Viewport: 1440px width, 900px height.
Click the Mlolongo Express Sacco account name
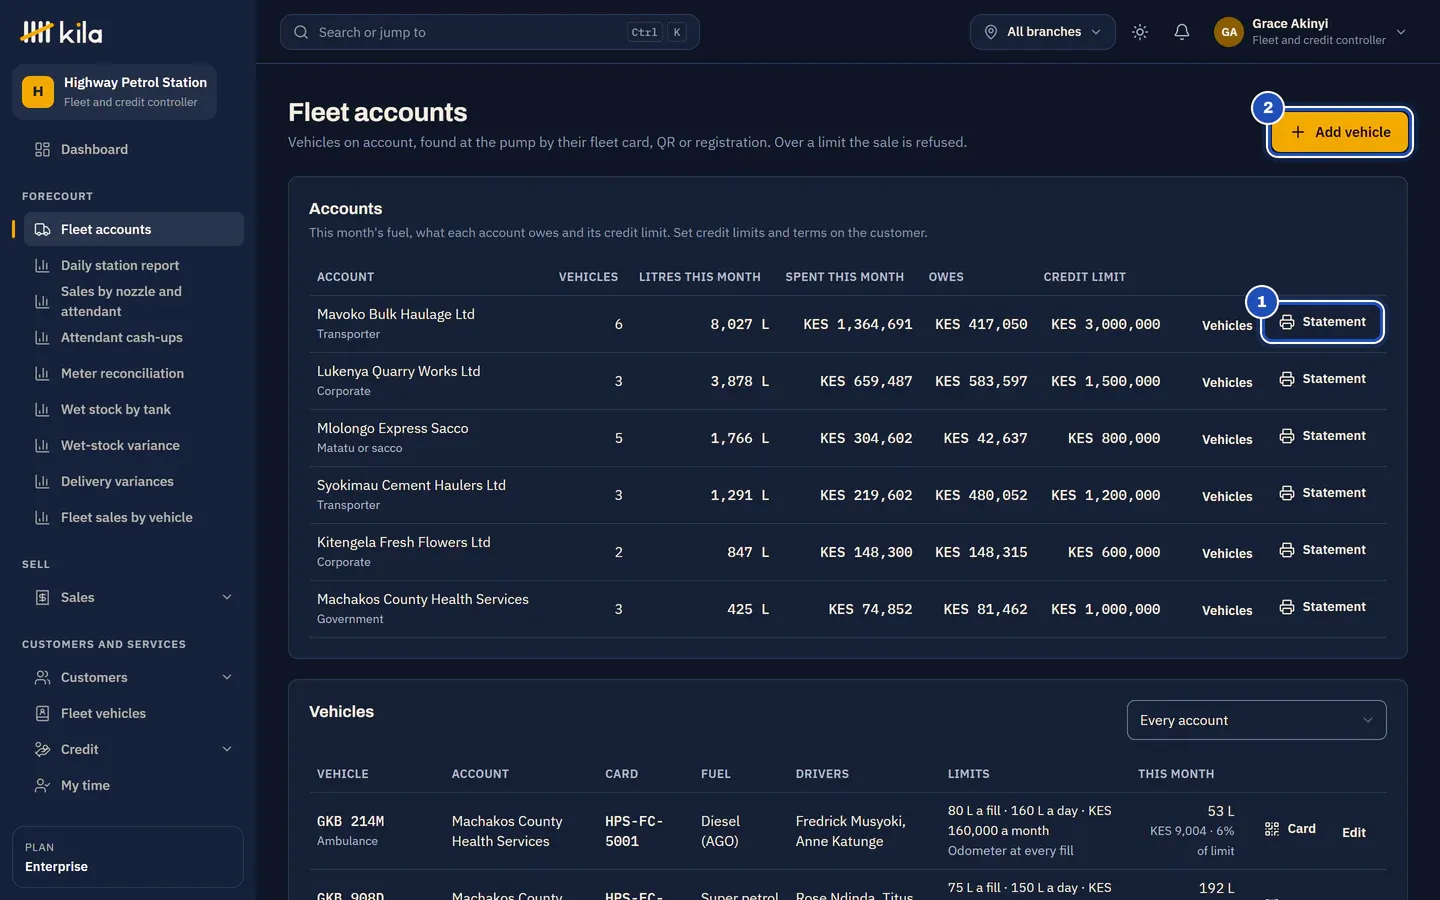pos(393,428)
